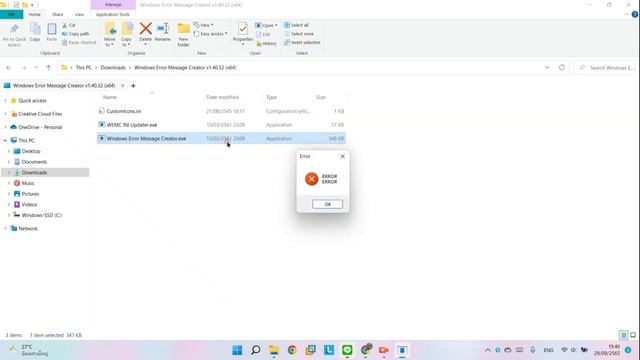Click Paste shortcut in Clipboard group
The width and height of the screenshot is (640, 360).
[x=79, y=42]
